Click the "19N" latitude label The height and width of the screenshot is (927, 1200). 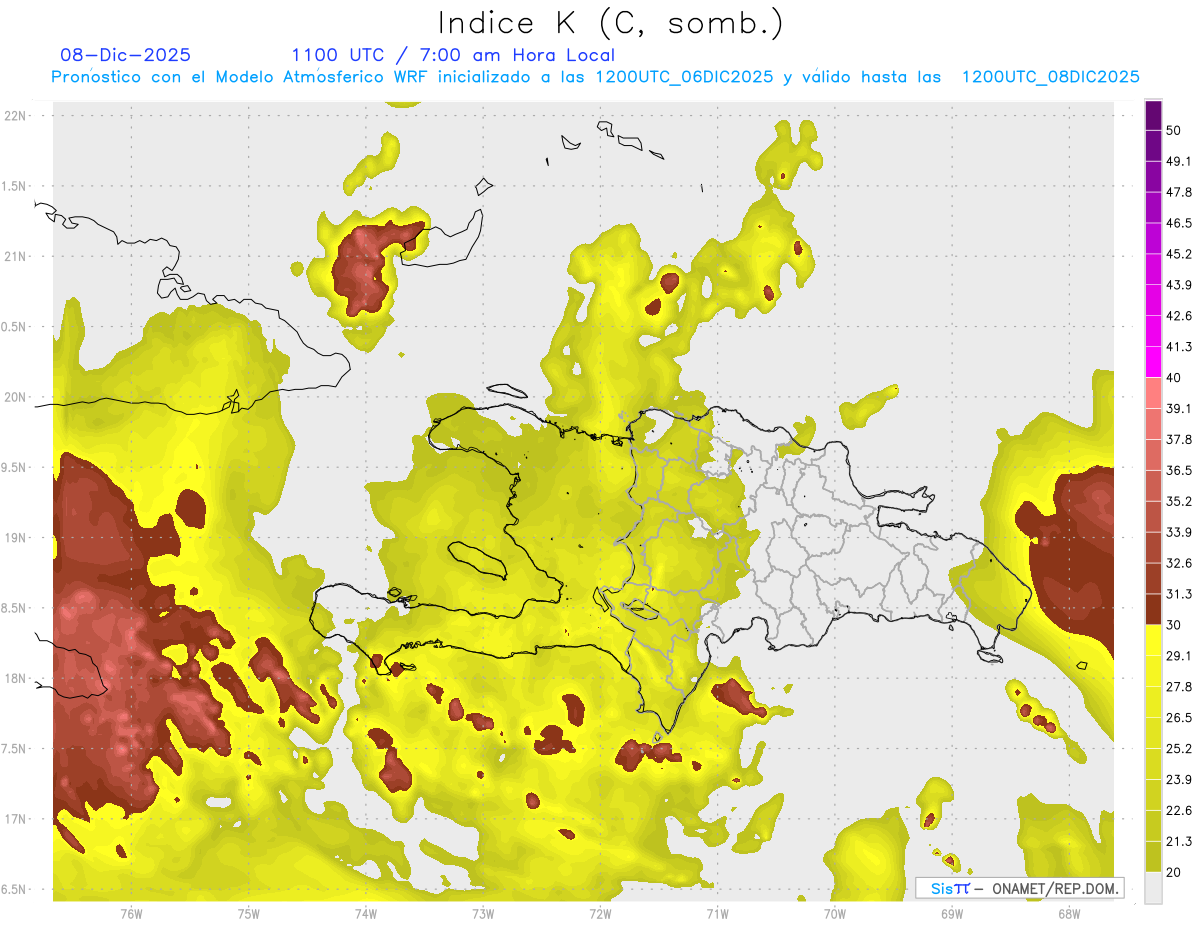pos(16,538)
